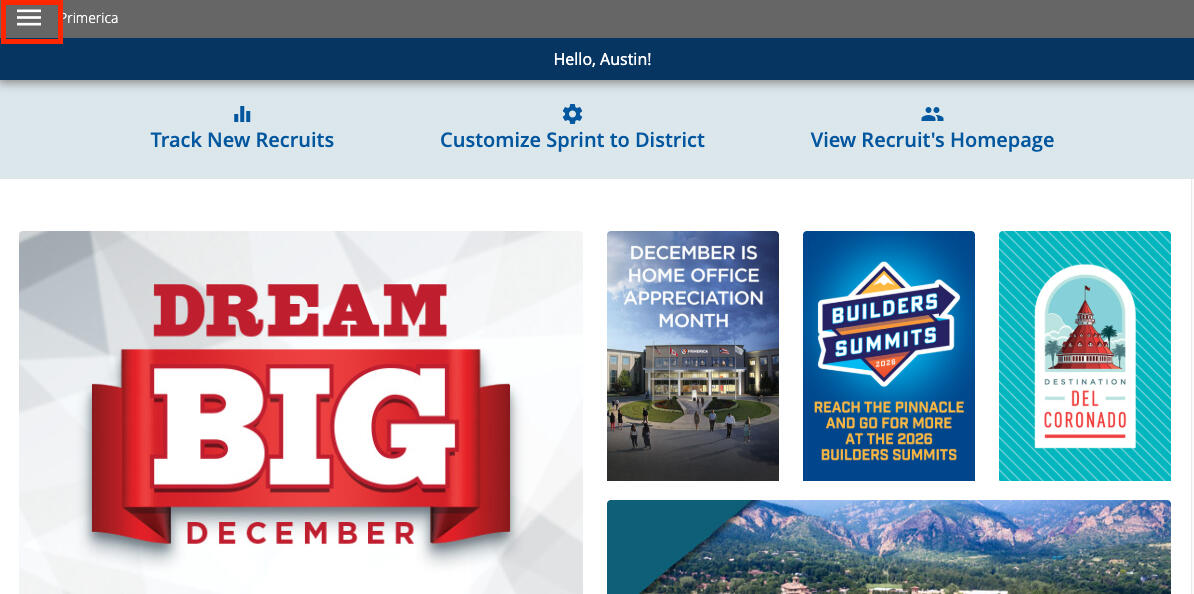Click the Primerica title in the top bar
Screen dimensions: 1194x594
[x=89, y=18]
